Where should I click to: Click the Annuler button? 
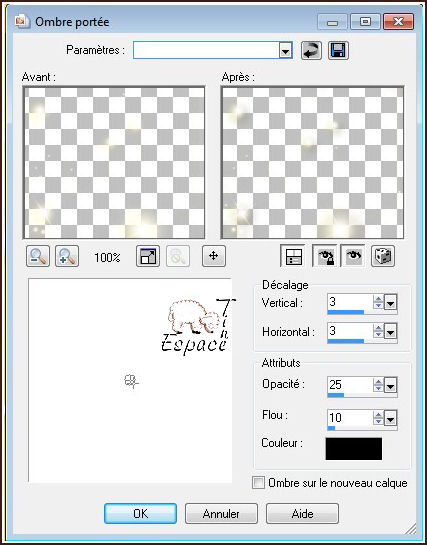[x=221, y=514]
